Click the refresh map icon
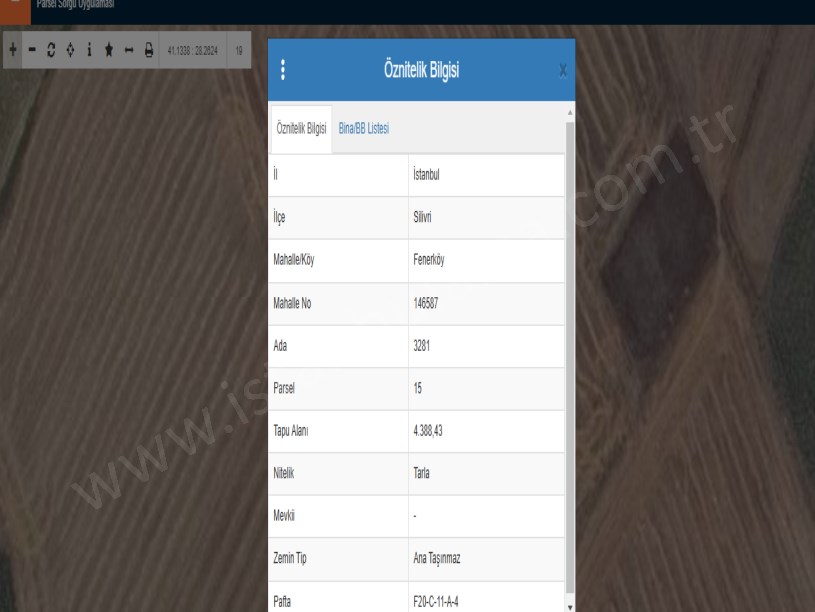 click(x=52, y=50)
